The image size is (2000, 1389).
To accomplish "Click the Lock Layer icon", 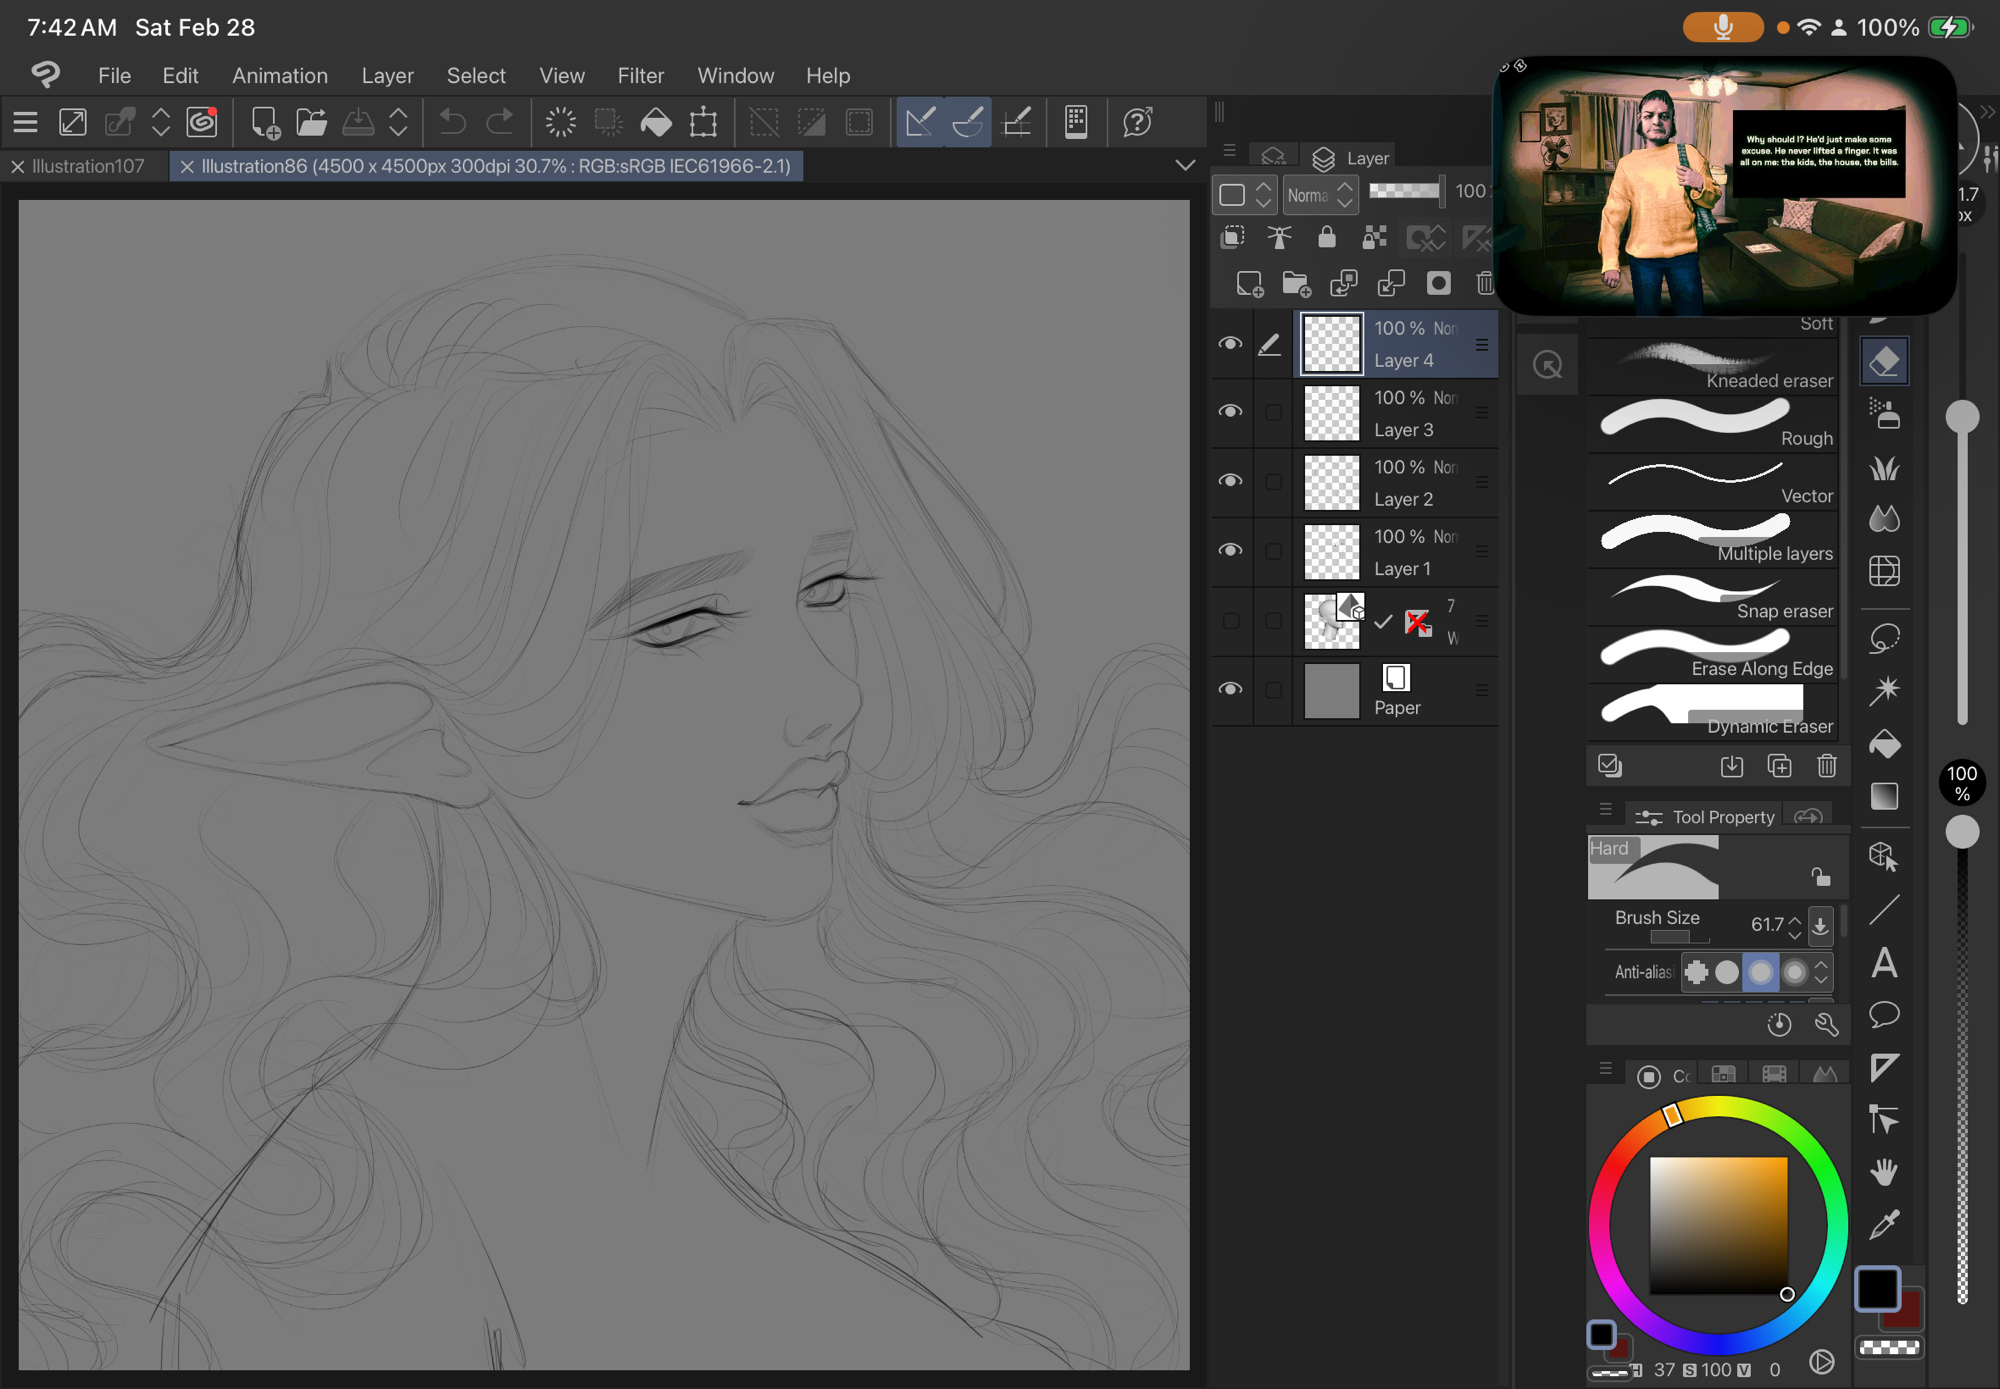I will click(1326, 237).
